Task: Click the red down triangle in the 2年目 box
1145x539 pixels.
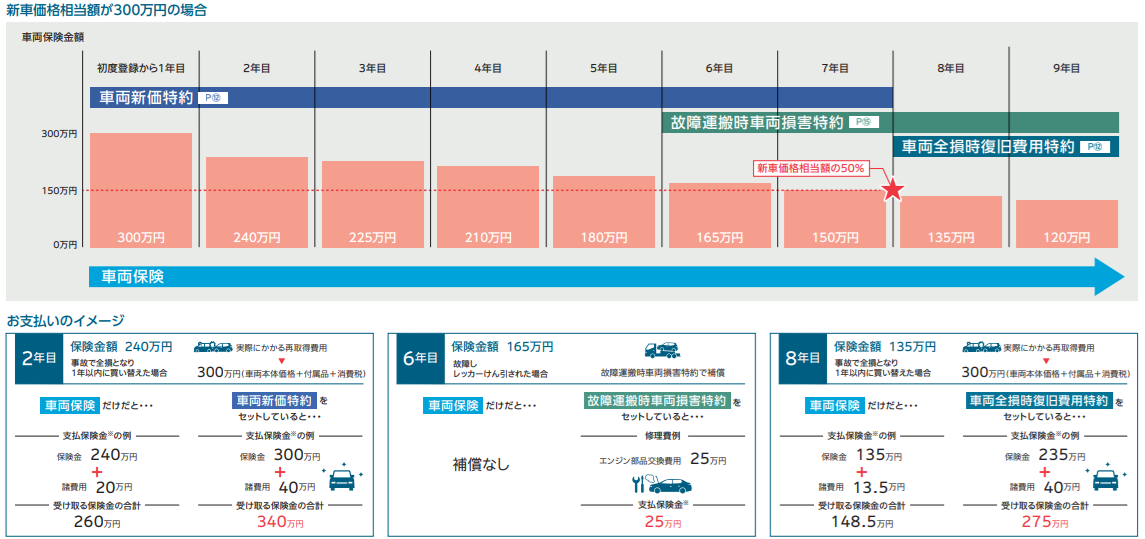Action: click(280, 361)
